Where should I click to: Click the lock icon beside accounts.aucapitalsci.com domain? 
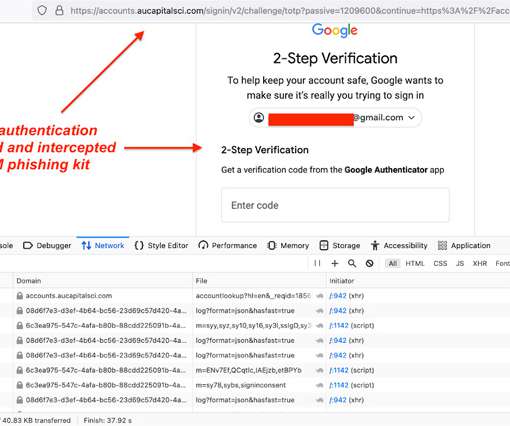click(x=20, y=296)
